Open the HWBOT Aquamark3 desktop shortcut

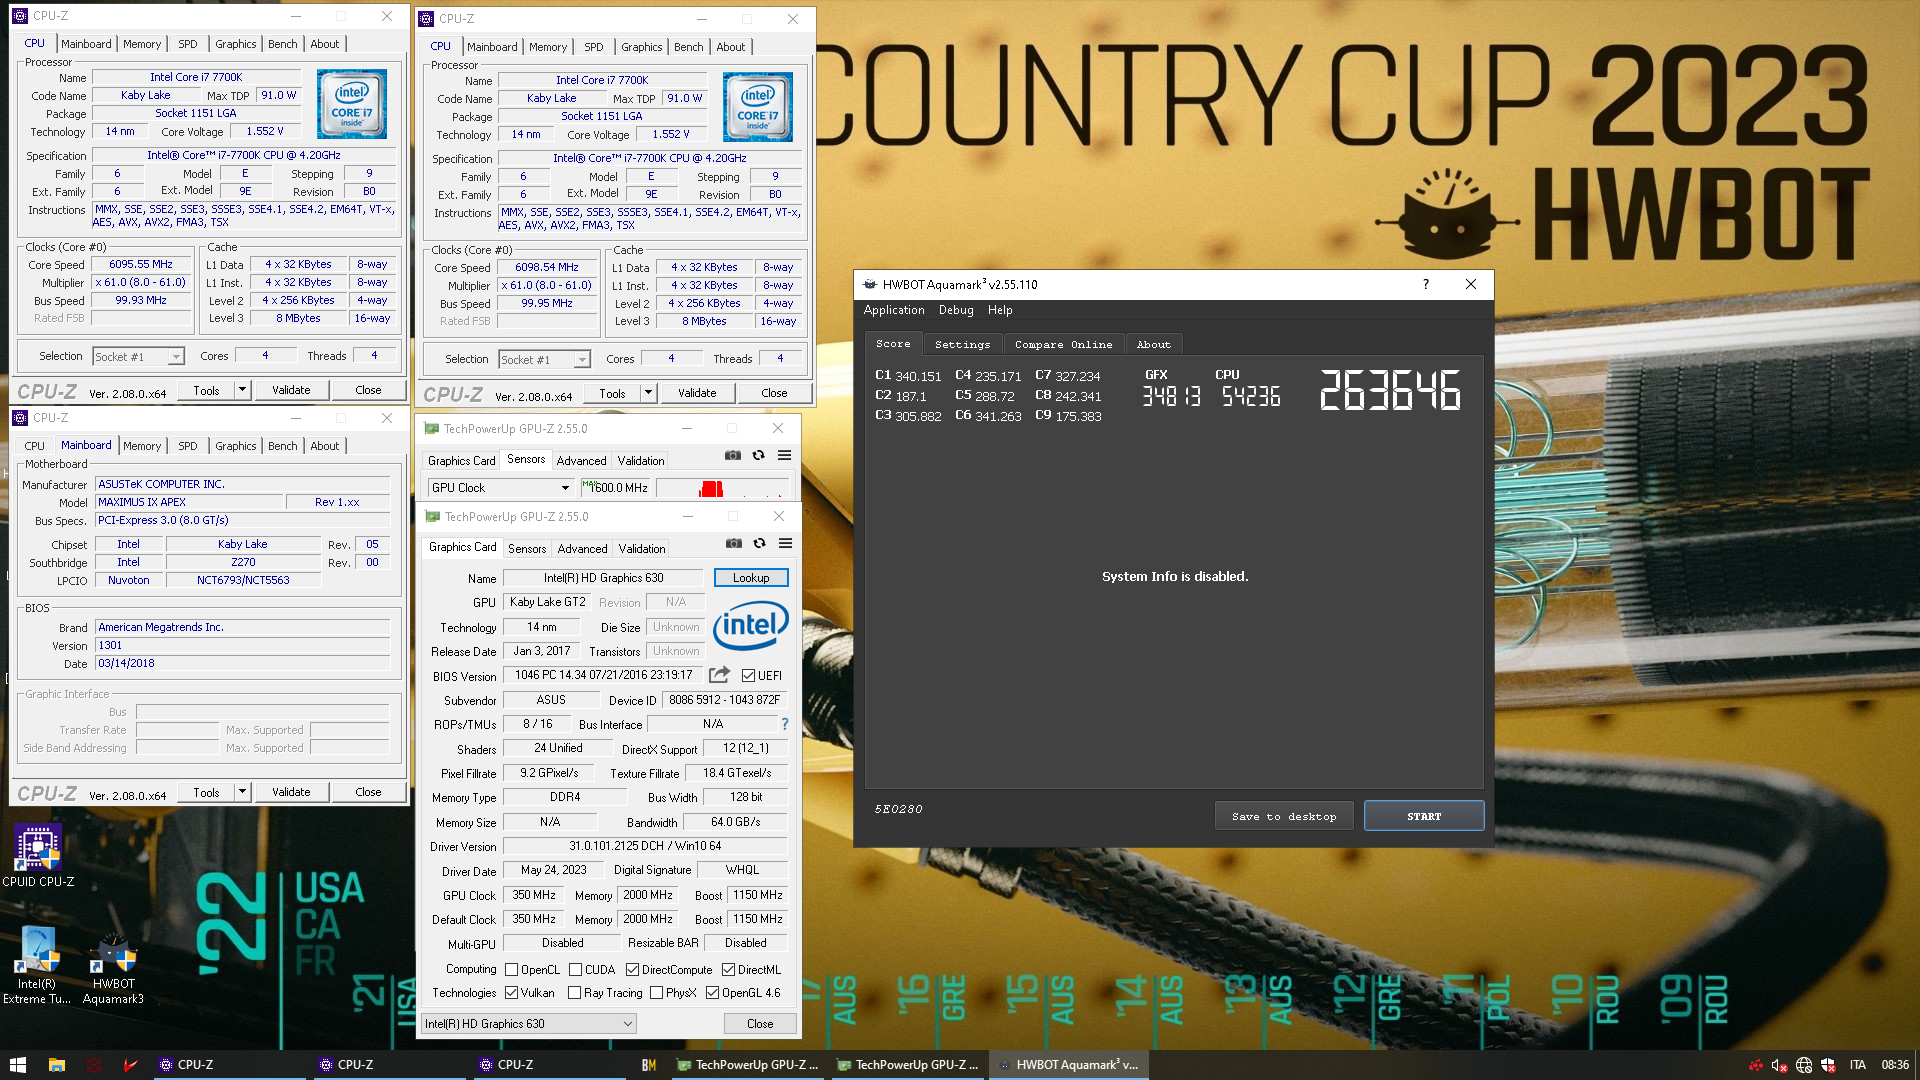pyautogui.click(x=113, y=968)
